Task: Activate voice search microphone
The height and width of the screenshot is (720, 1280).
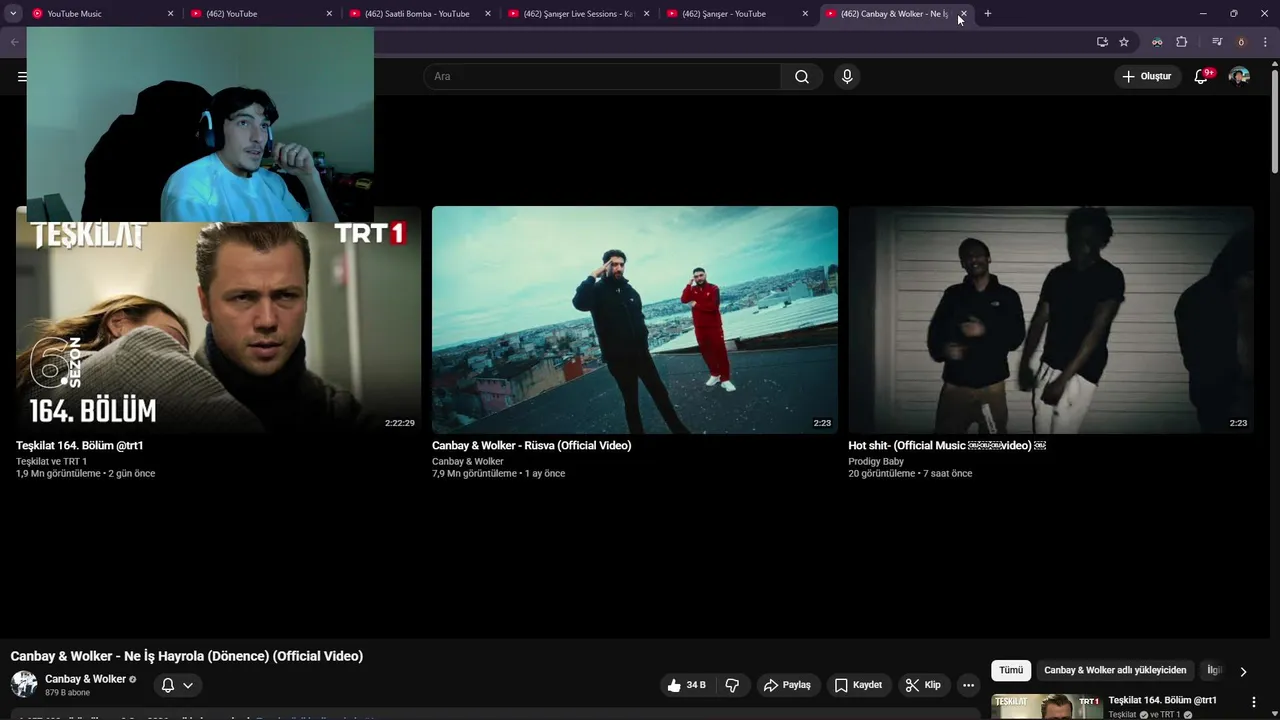Action: point(847,77)
